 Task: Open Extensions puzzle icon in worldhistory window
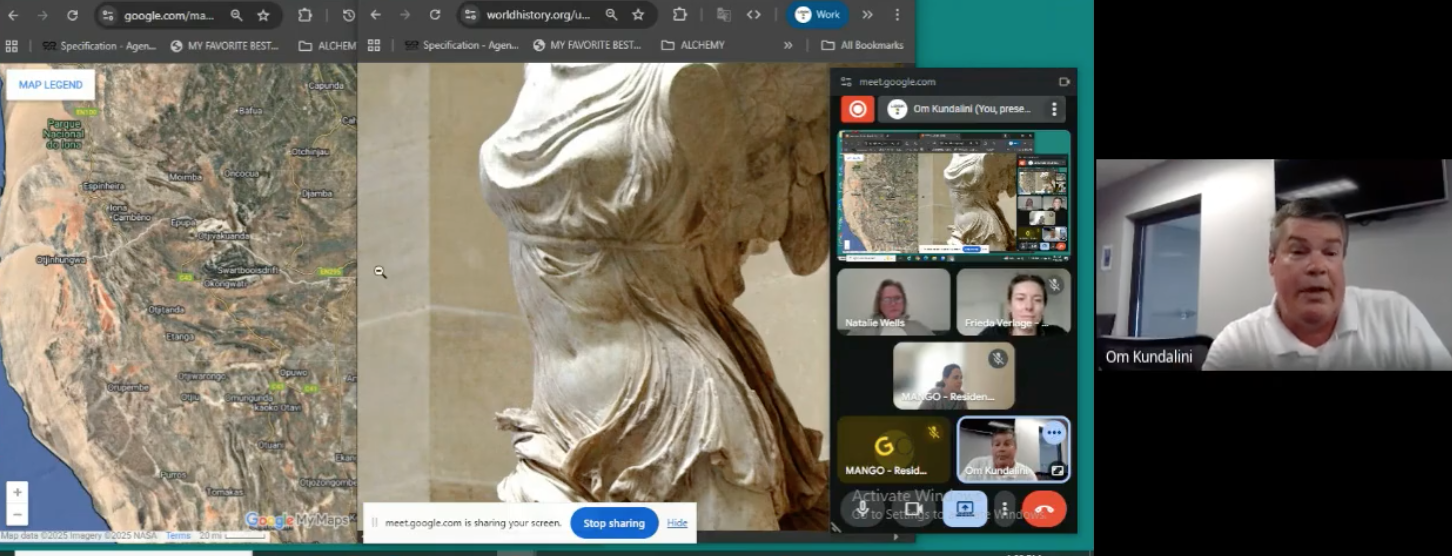pos(680,15)
